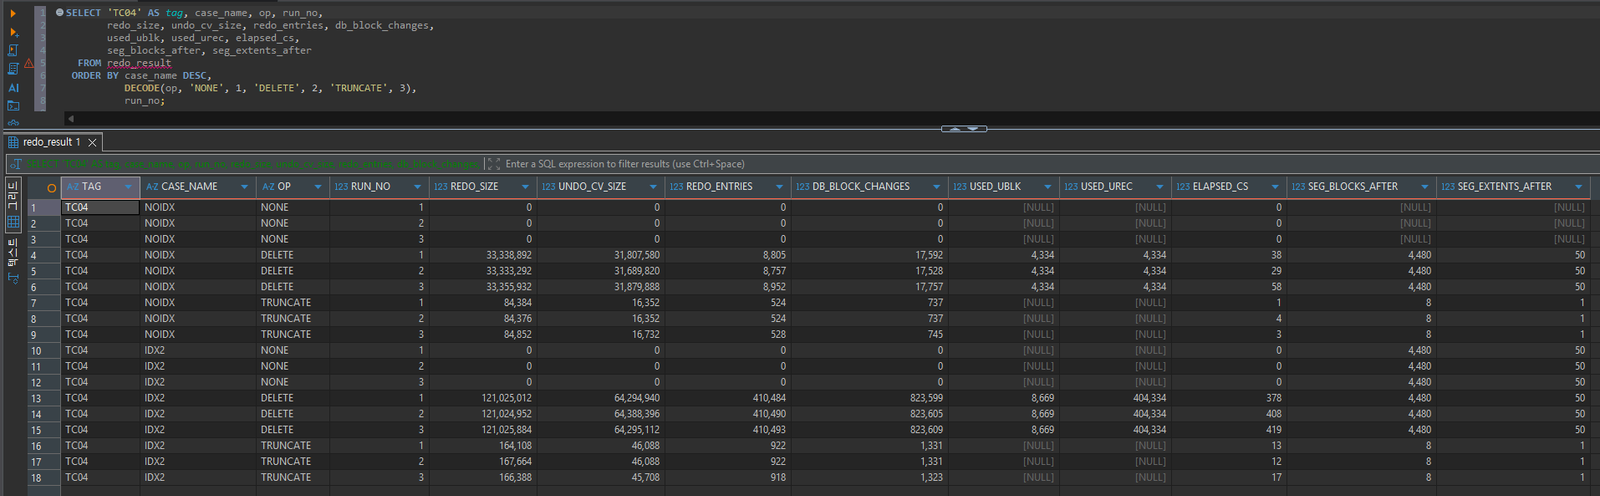Click the REDO_SIZE value 84,852
Viewport: 1600px width, 496px height.
(x=517, y=335)
